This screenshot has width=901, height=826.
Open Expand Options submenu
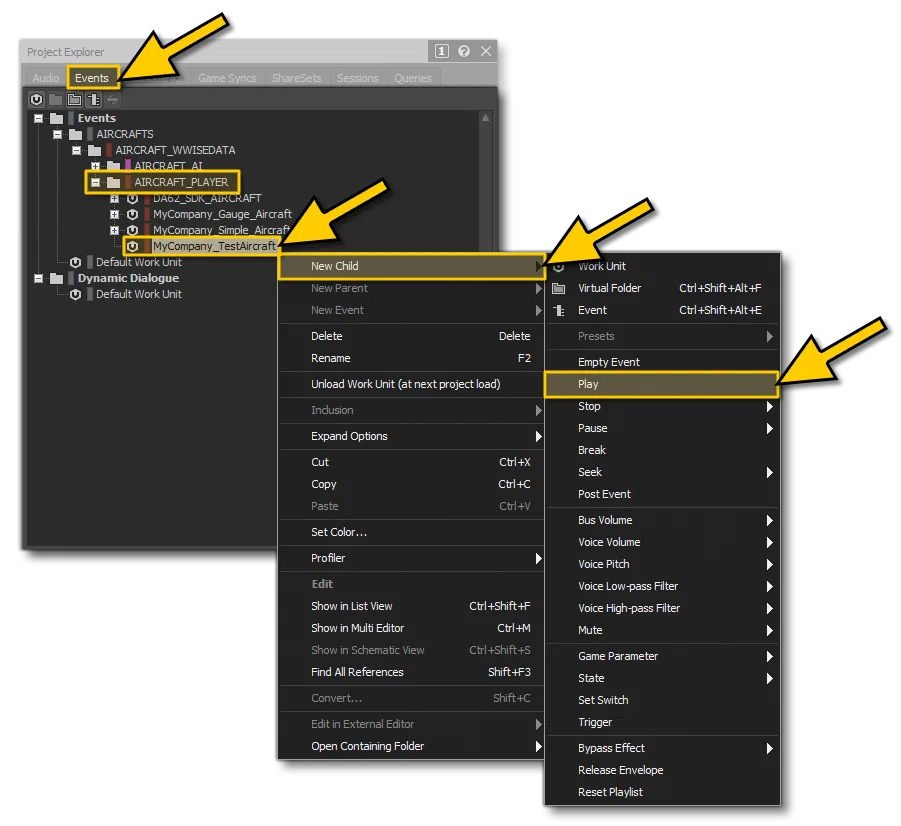pos(411,436)
